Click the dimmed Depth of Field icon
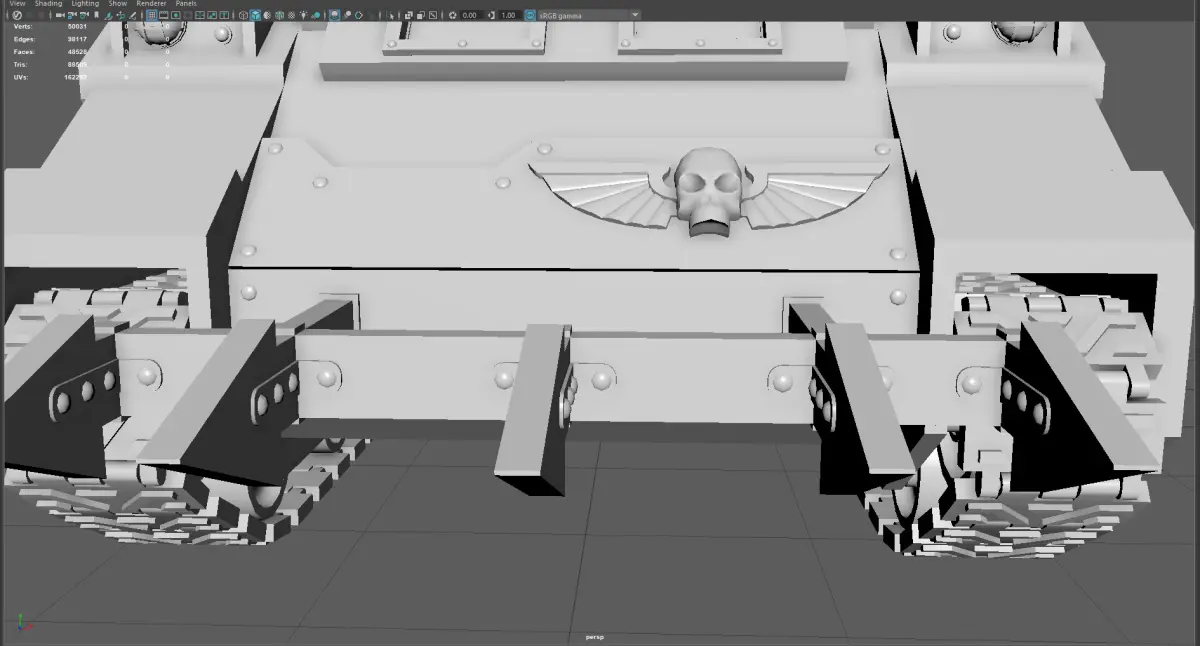The width and height of the screenshot is (1200, 646). coord(371,15)
